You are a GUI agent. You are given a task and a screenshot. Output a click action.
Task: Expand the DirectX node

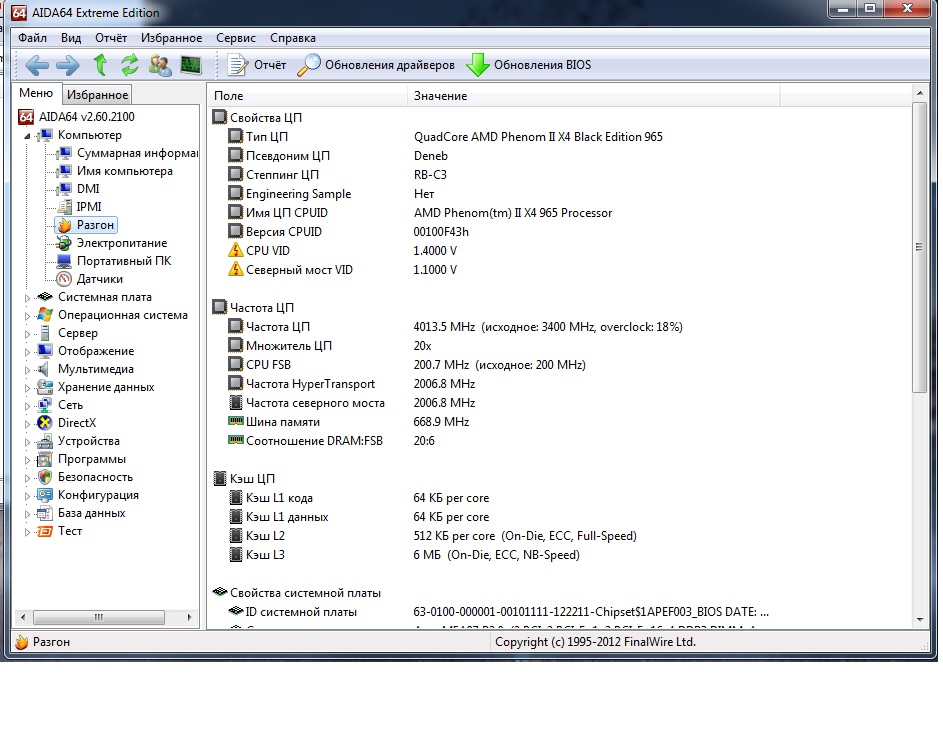(x=27, y=424)
